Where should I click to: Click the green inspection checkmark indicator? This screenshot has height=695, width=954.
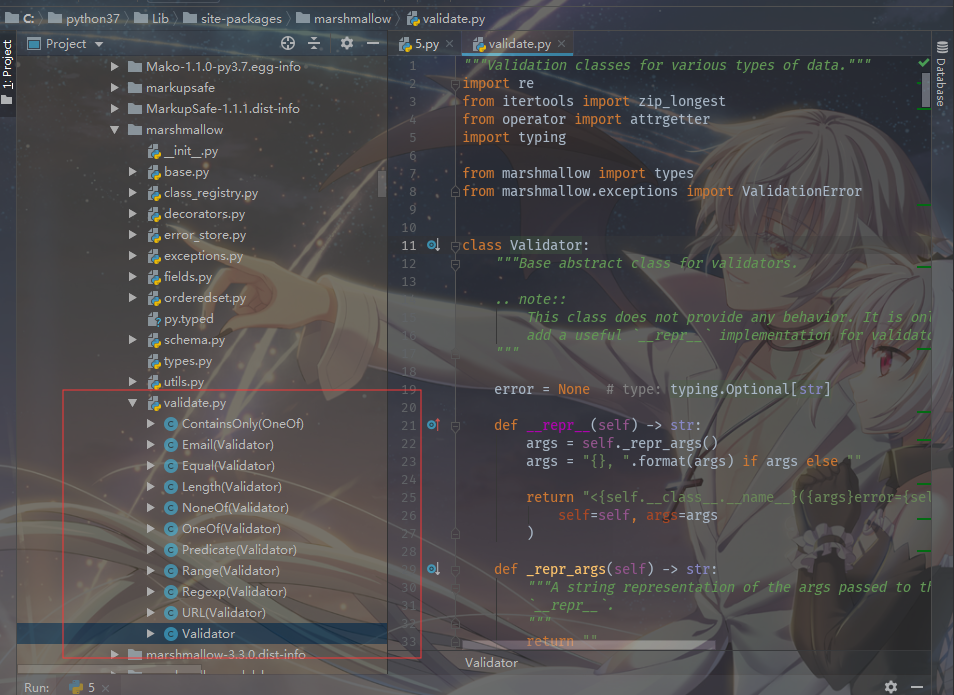[924, 63]
